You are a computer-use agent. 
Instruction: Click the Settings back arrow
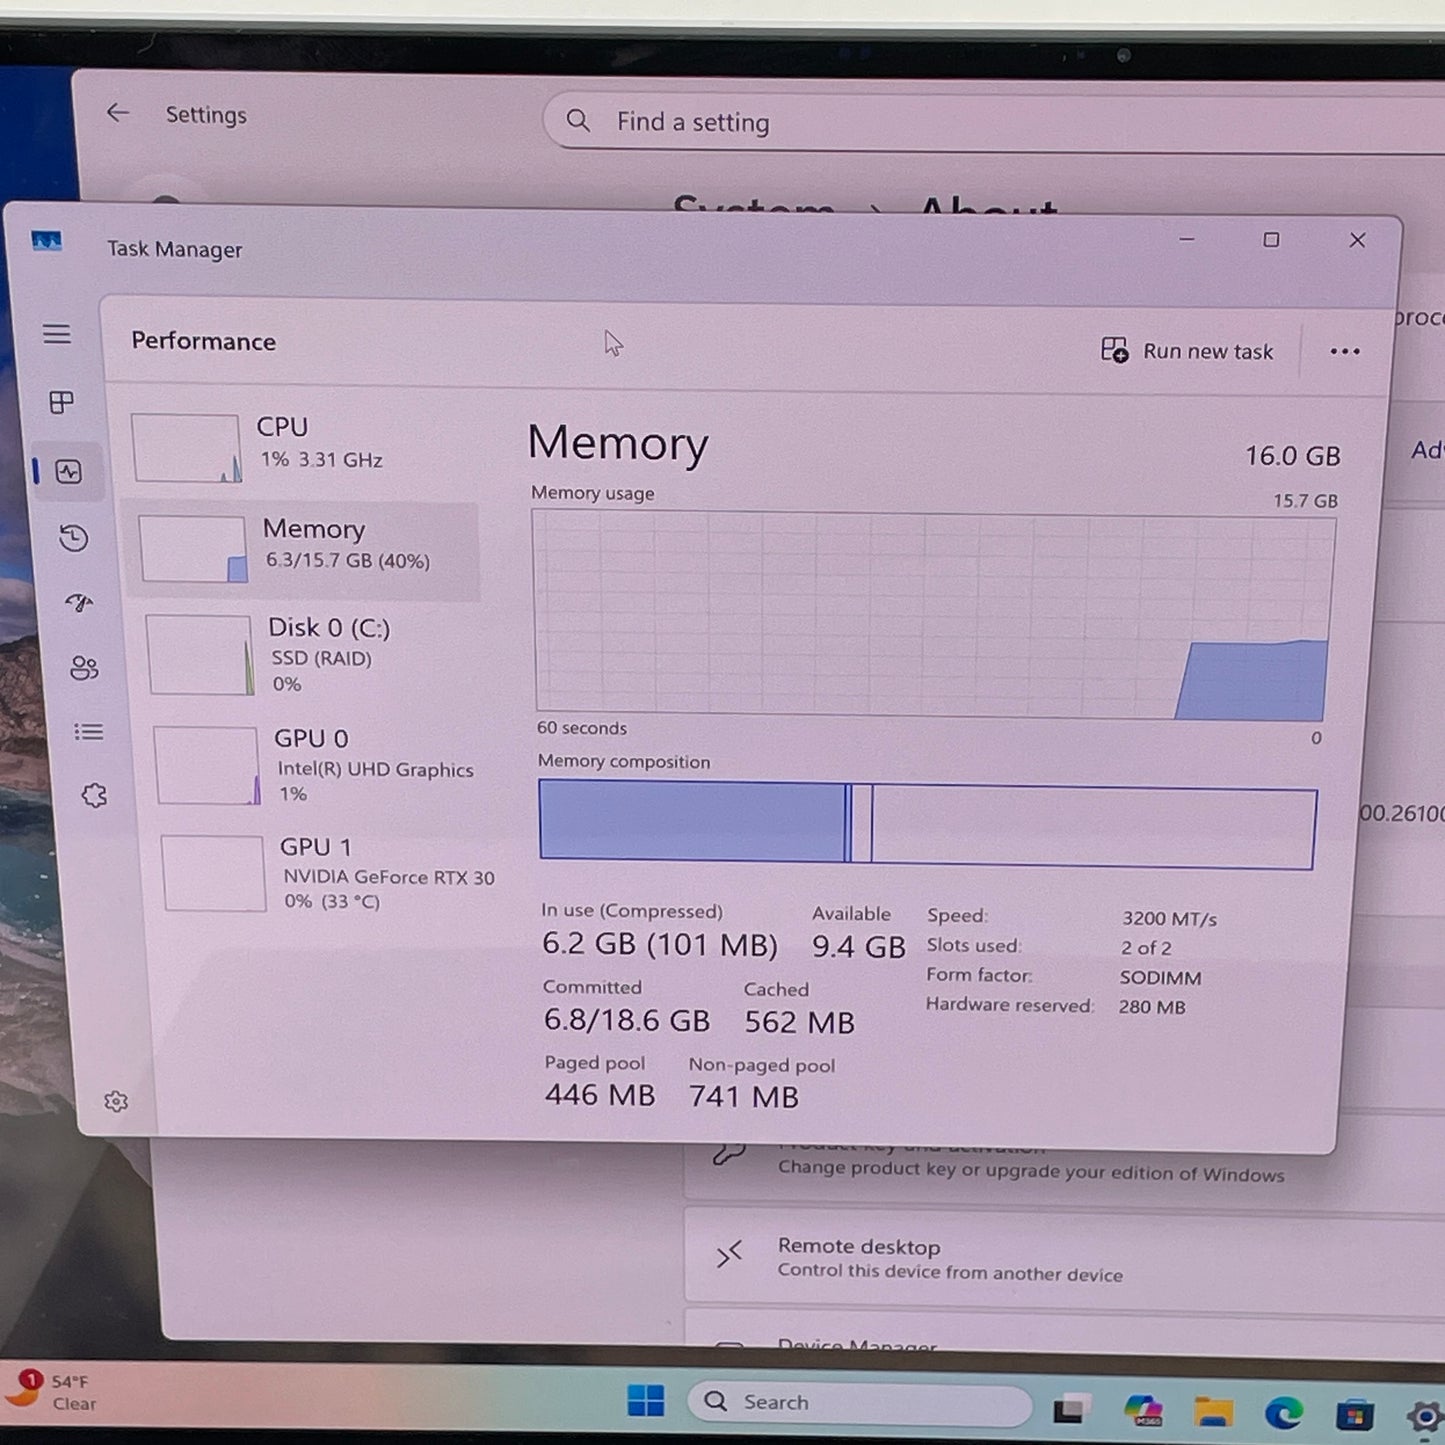tap(118, 113)
